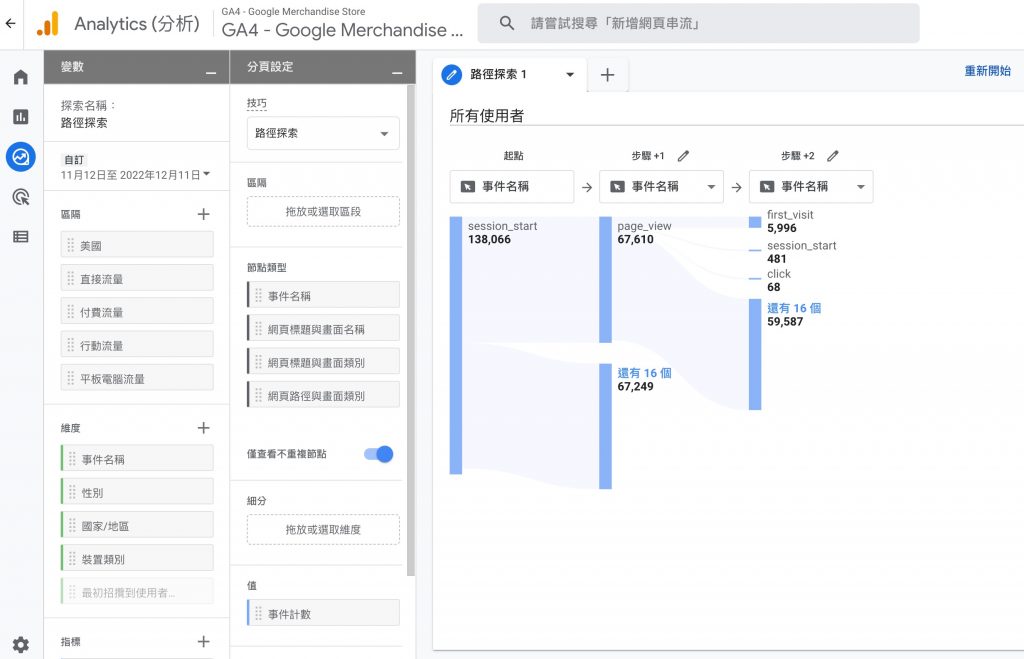Select the Explore icon in sidebar

click(x=20, y=157)
